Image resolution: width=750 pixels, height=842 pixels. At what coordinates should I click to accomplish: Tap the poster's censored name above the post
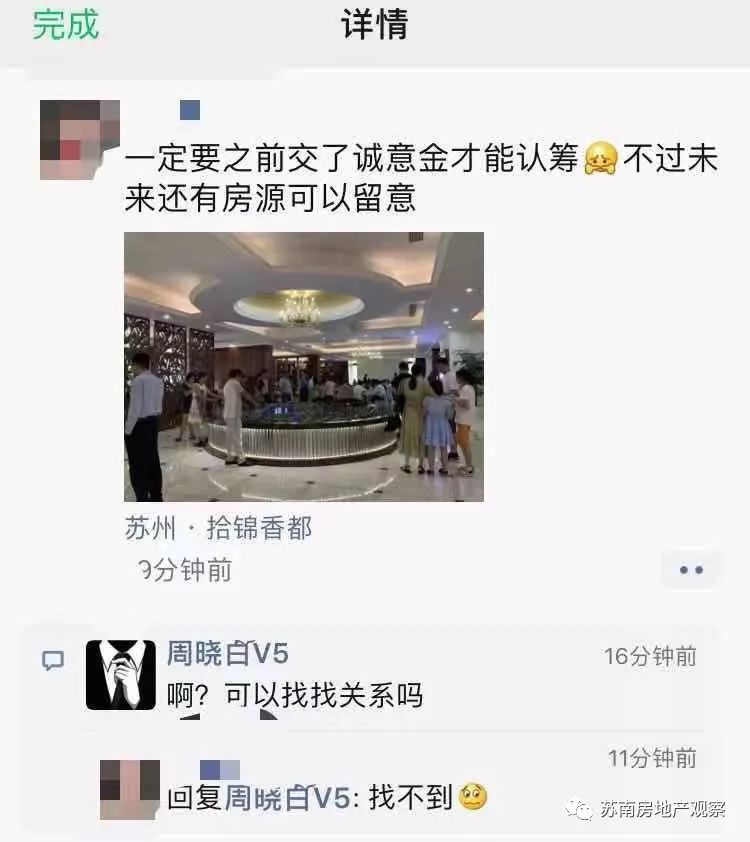coord(190,110)
